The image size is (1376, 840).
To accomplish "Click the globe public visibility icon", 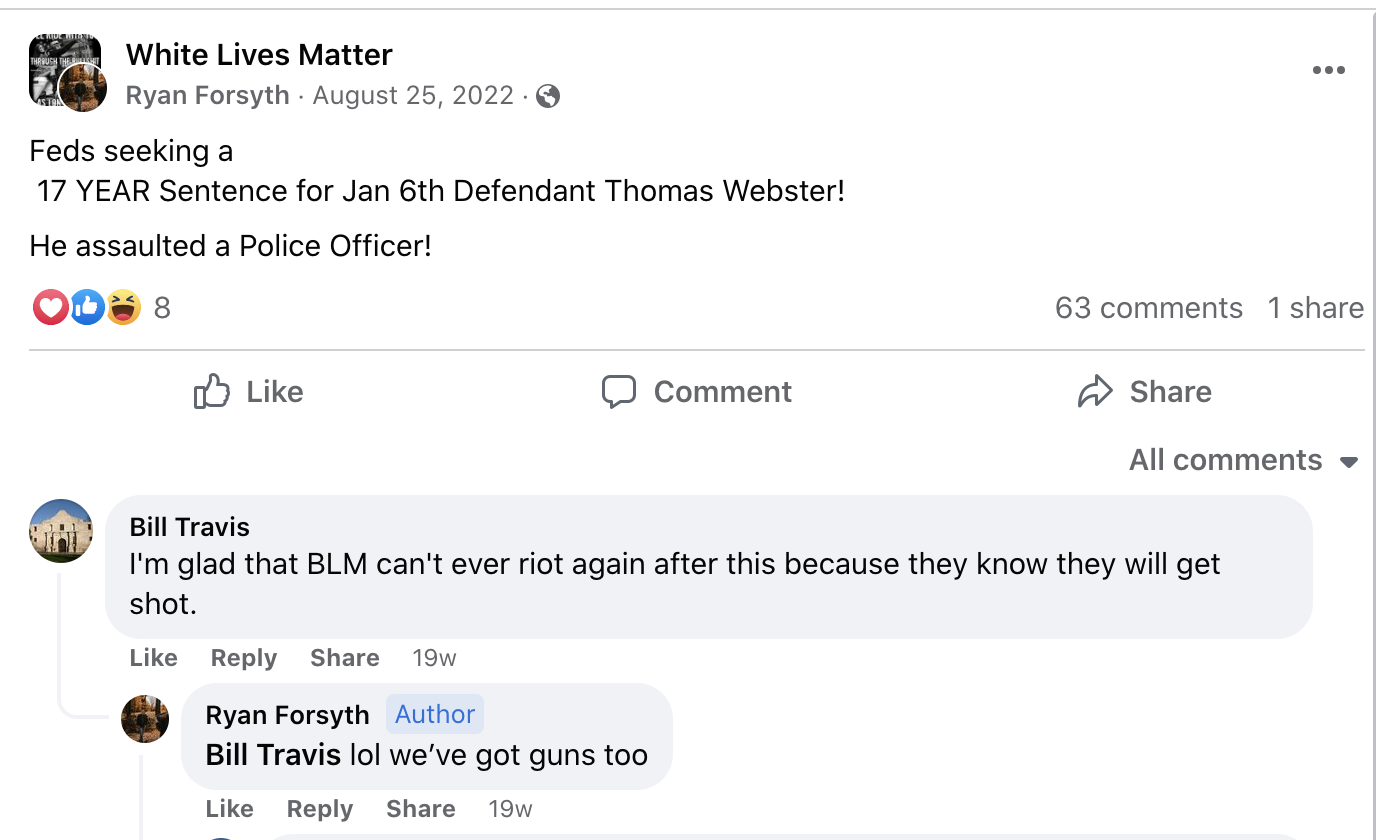I will point(548,96).
